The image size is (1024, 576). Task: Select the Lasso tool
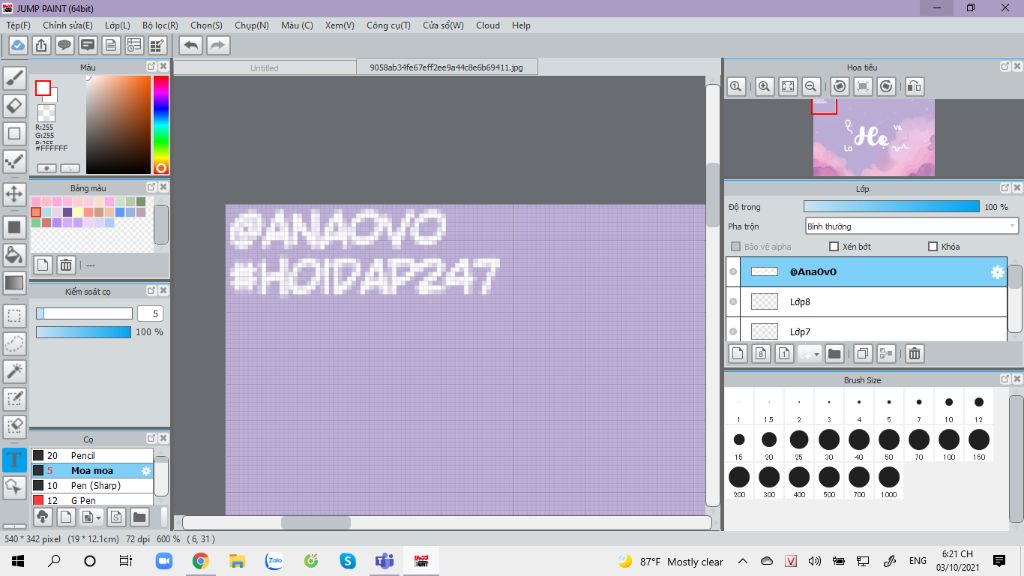pos(14,344)
